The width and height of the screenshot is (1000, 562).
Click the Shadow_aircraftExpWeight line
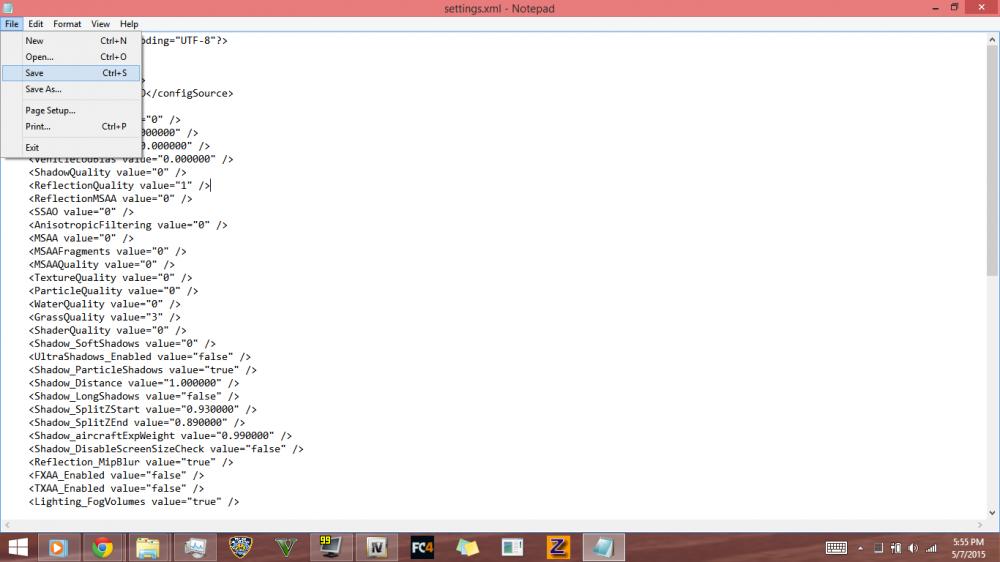click(x=159, y=436)
